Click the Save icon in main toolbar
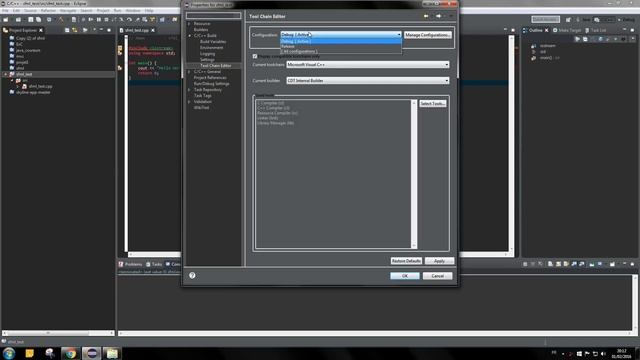Image resolution: width=640 pixels, height=360 pixels. pyautogui.click(x=31, y=19)
